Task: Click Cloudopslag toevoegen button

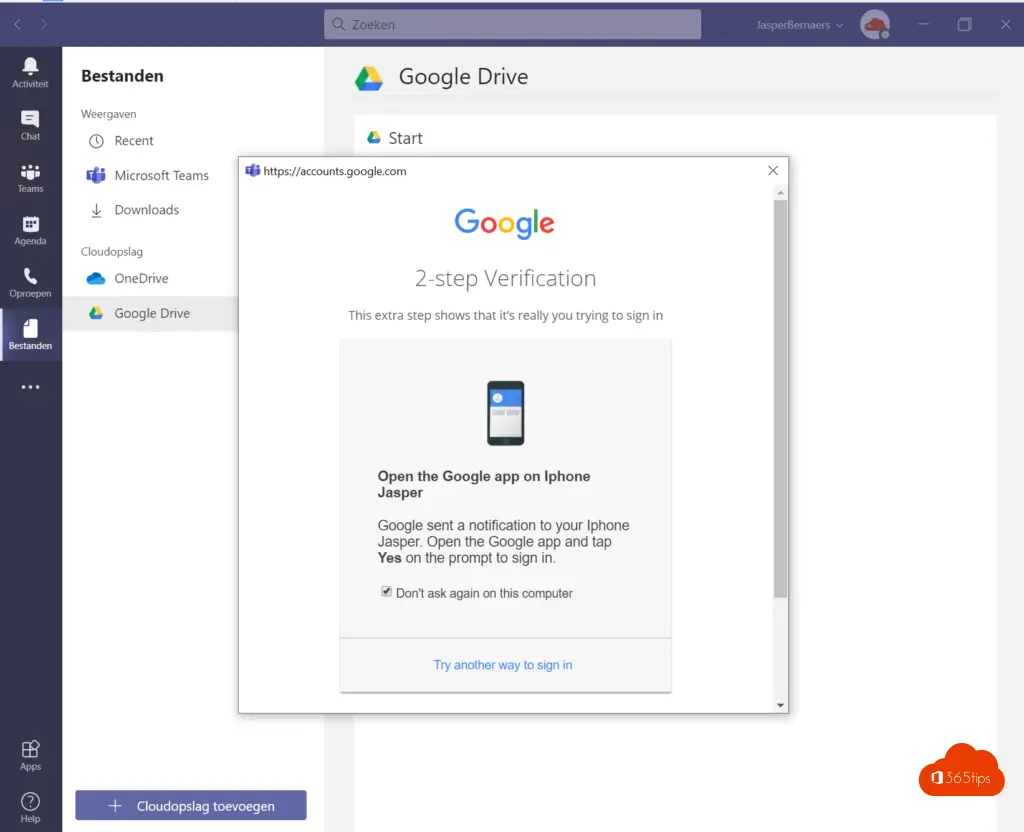Action: tap(191, 805)
